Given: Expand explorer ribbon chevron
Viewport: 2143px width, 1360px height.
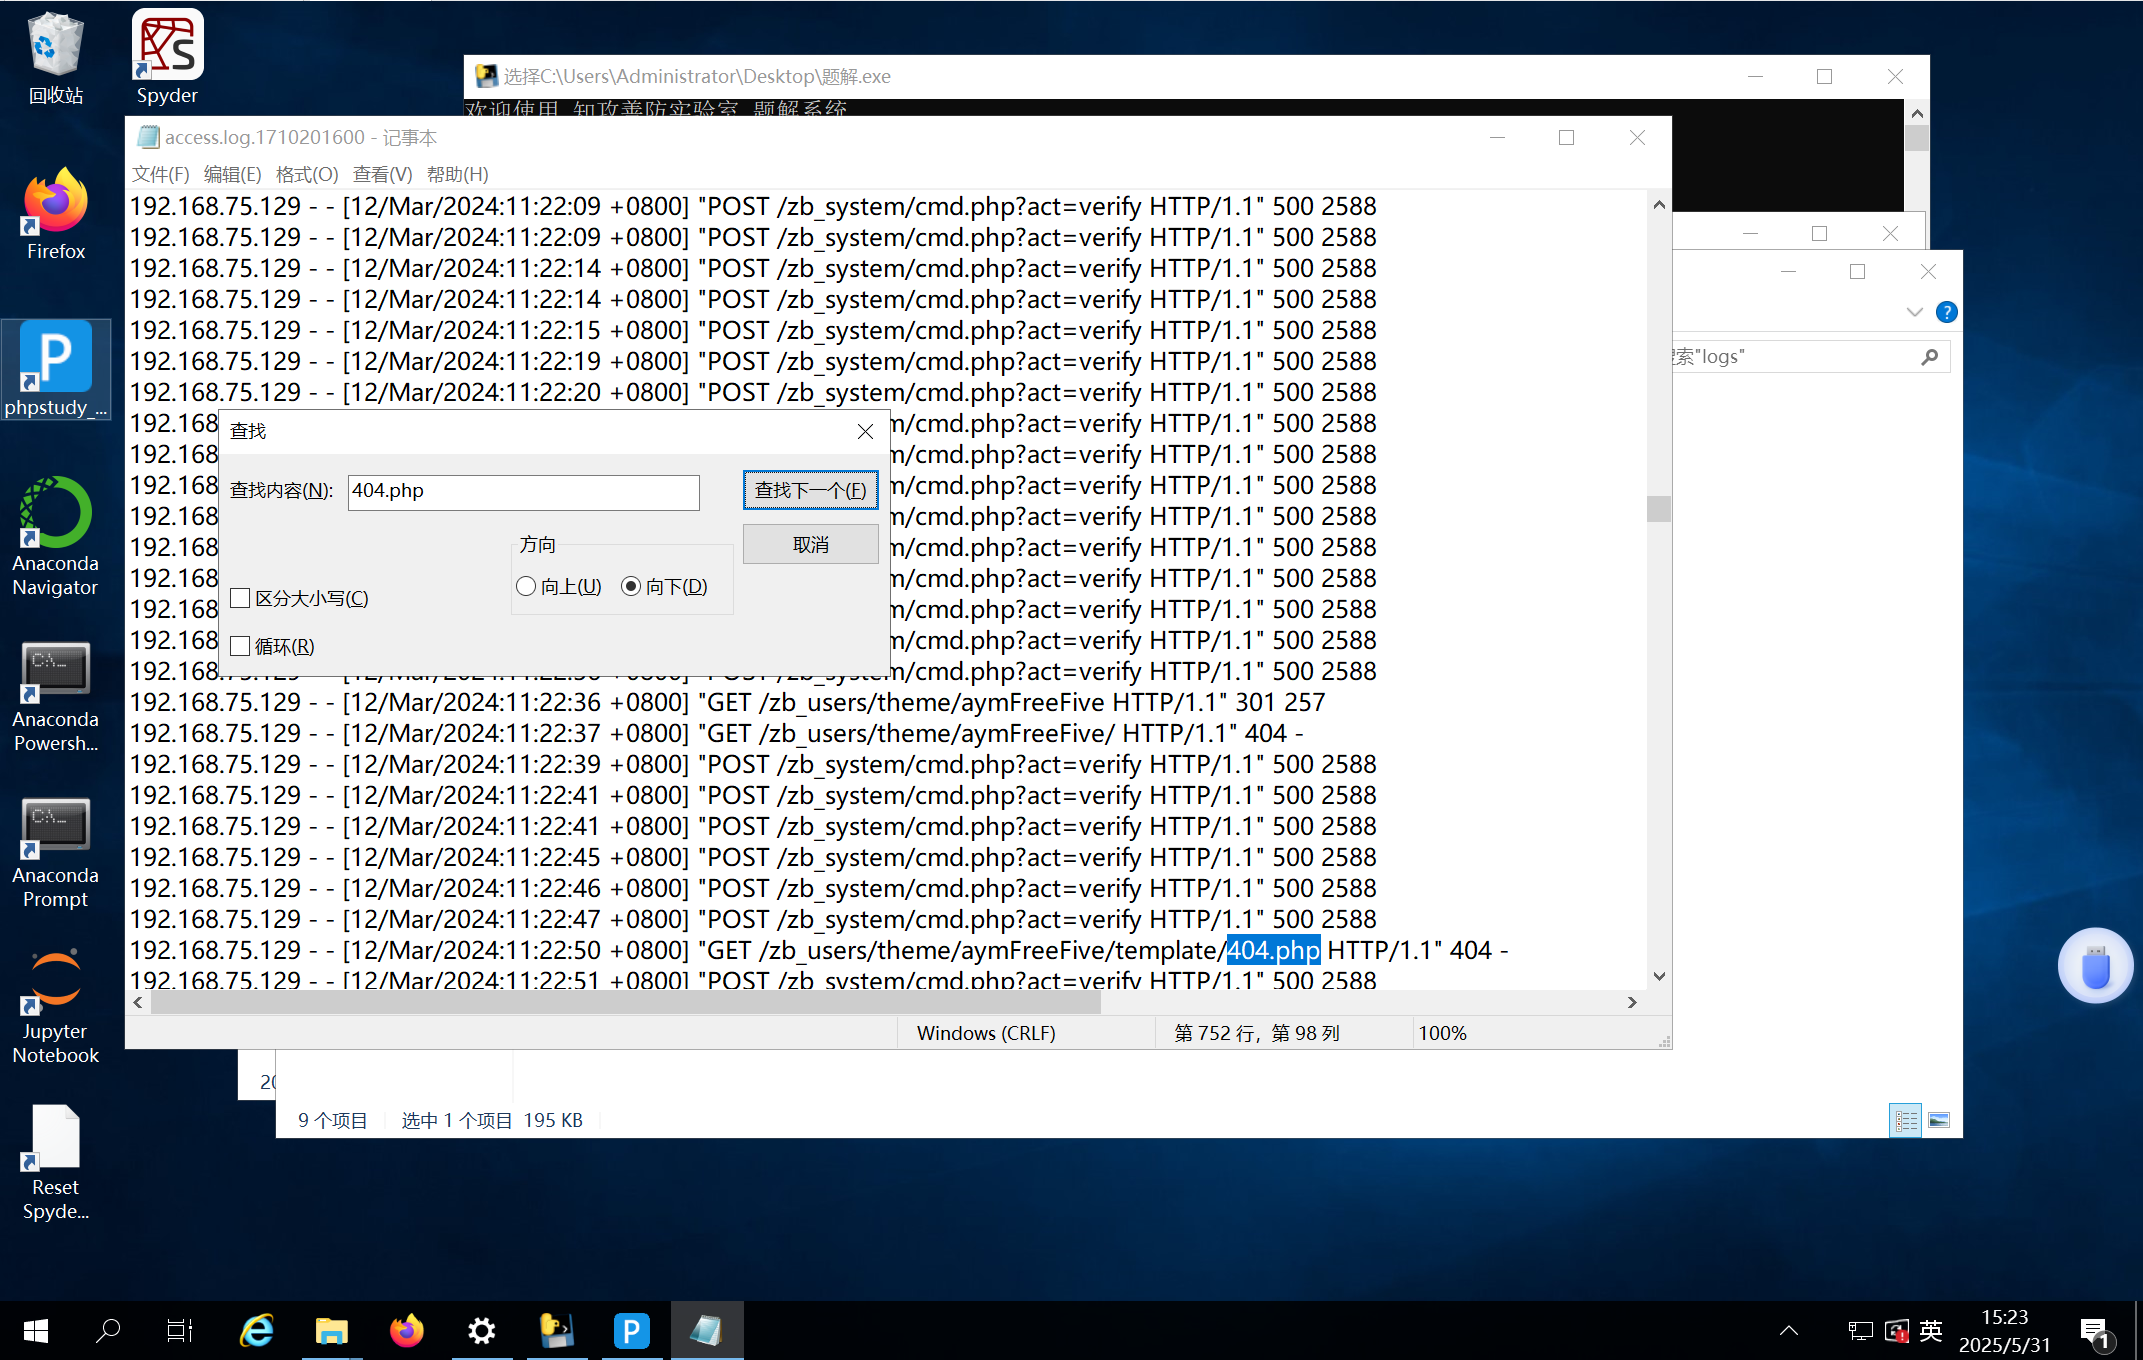Looking at the screenshot, I should point(1914,312).
